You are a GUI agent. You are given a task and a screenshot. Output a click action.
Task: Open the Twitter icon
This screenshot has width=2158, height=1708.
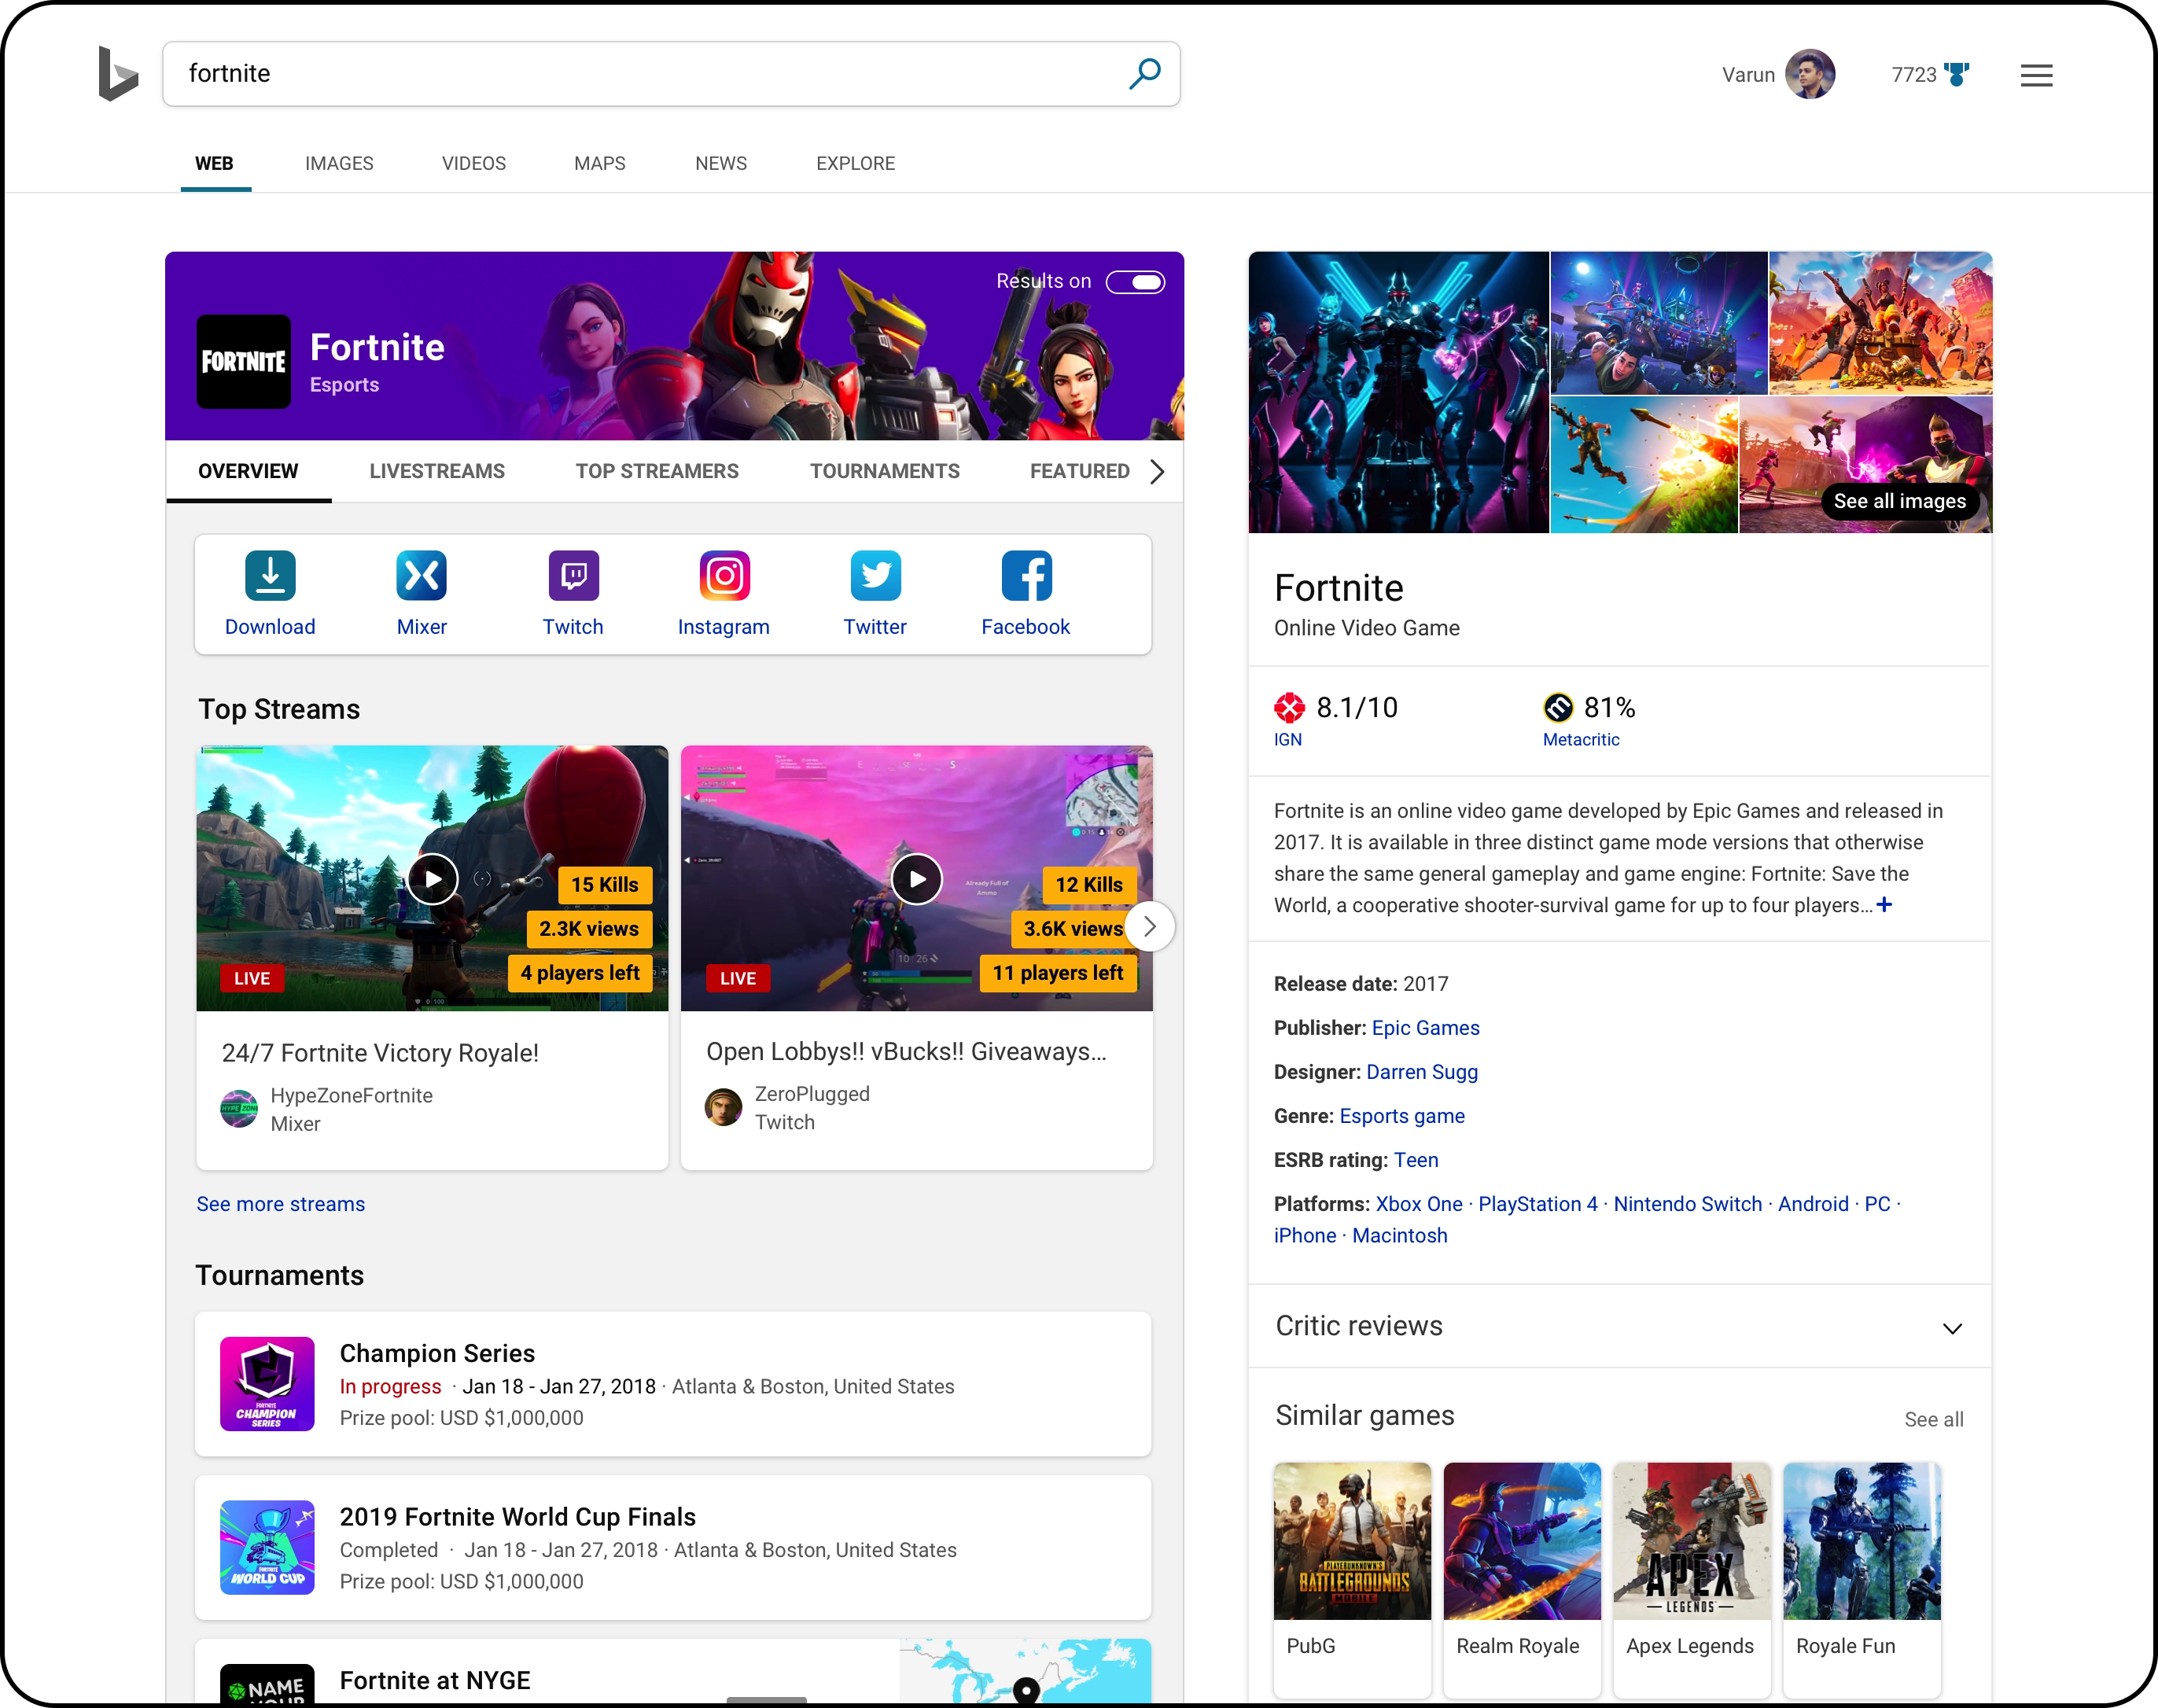[875, 575]
